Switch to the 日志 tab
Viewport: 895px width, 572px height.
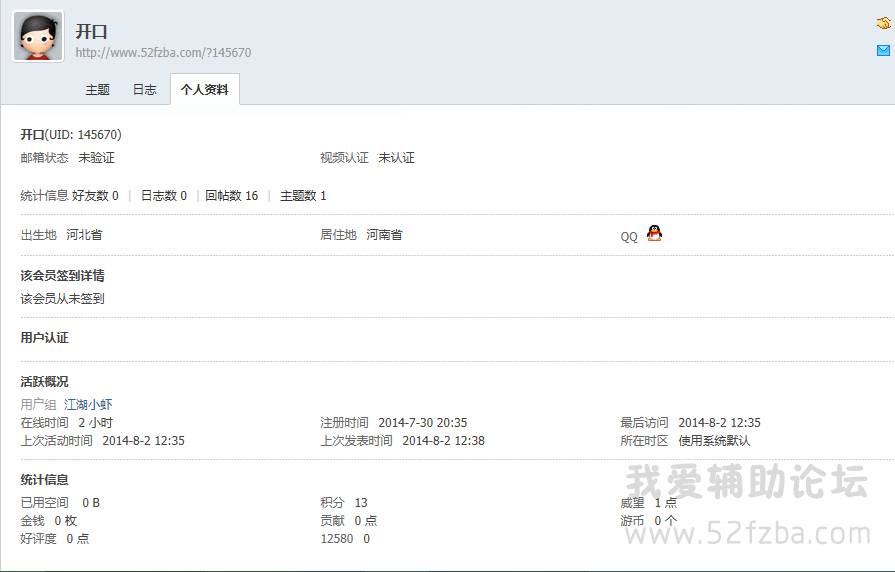tap(145, 90)
